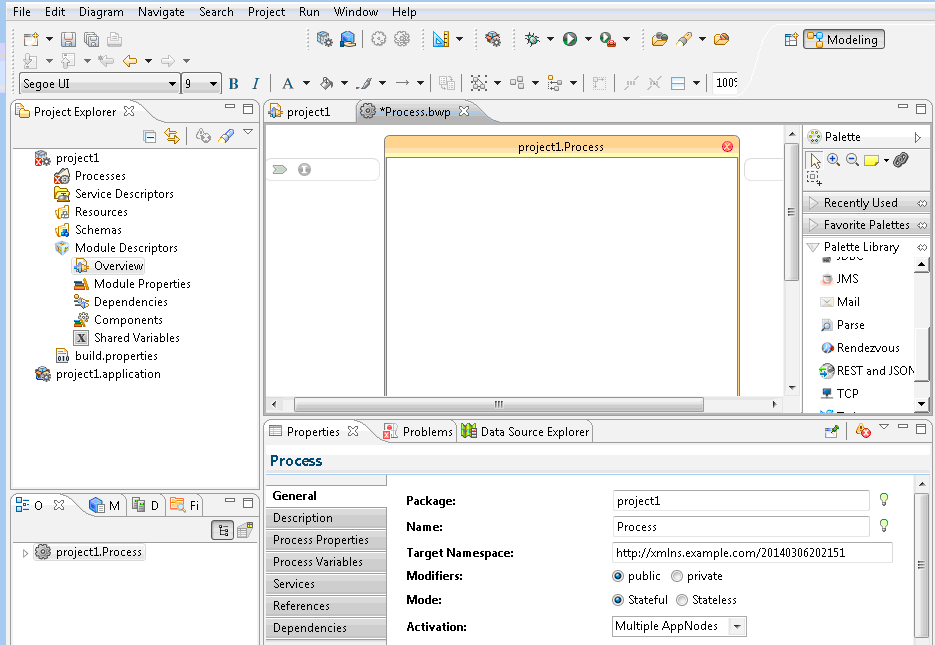Expand project1.Process in outline tree

(25, 552)
